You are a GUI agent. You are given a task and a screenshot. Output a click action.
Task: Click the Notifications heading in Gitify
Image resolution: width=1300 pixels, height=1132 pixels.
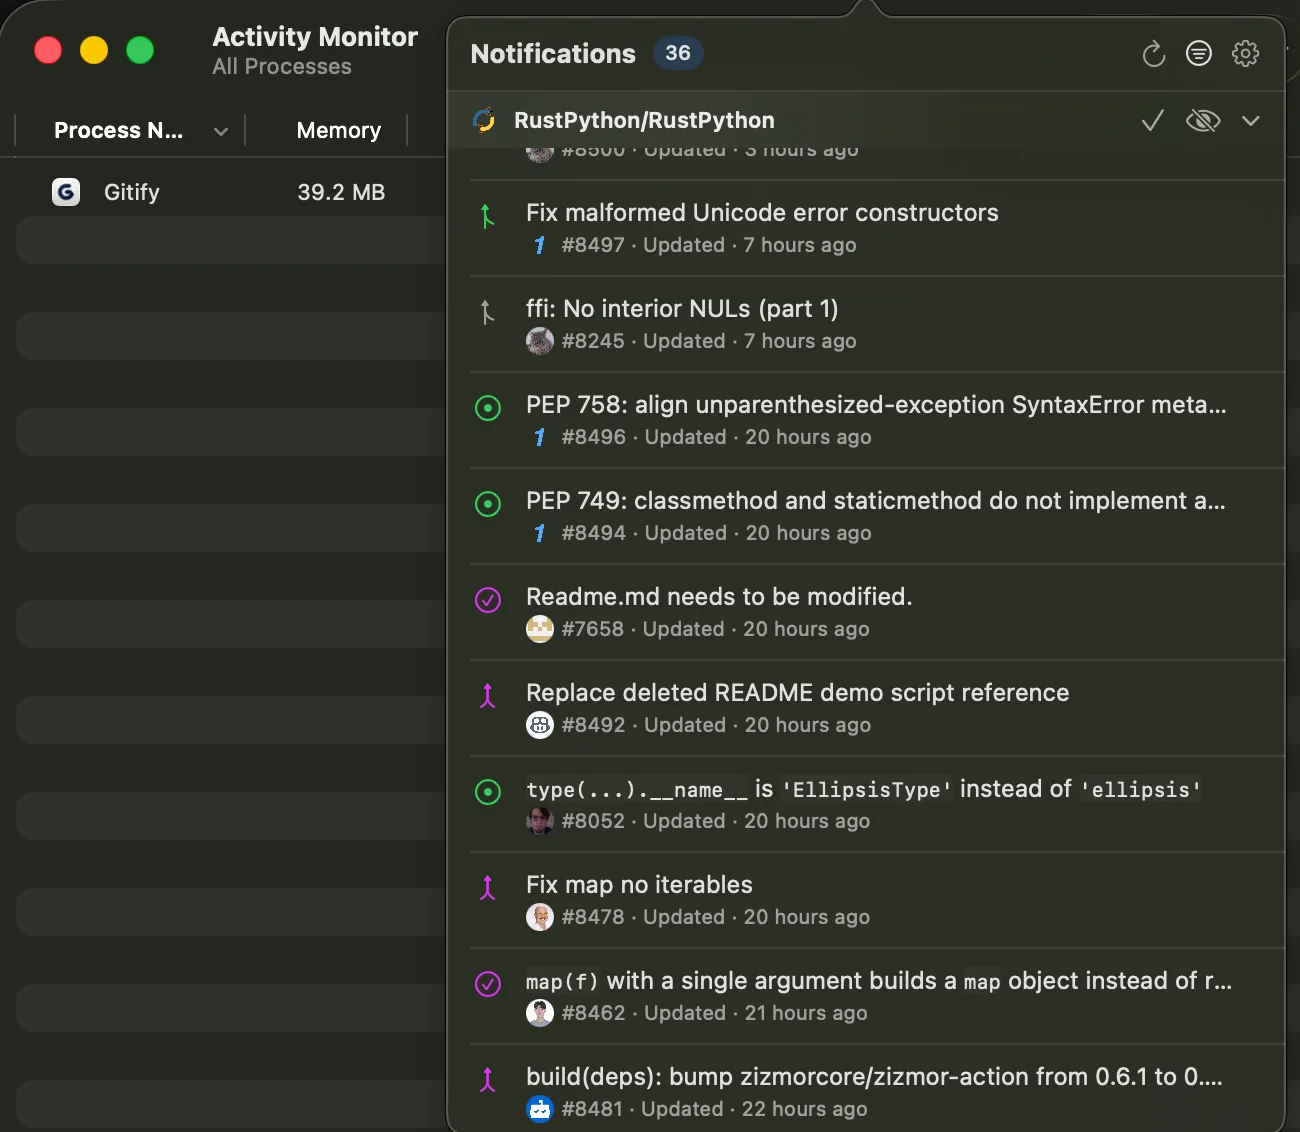[553, 54]
